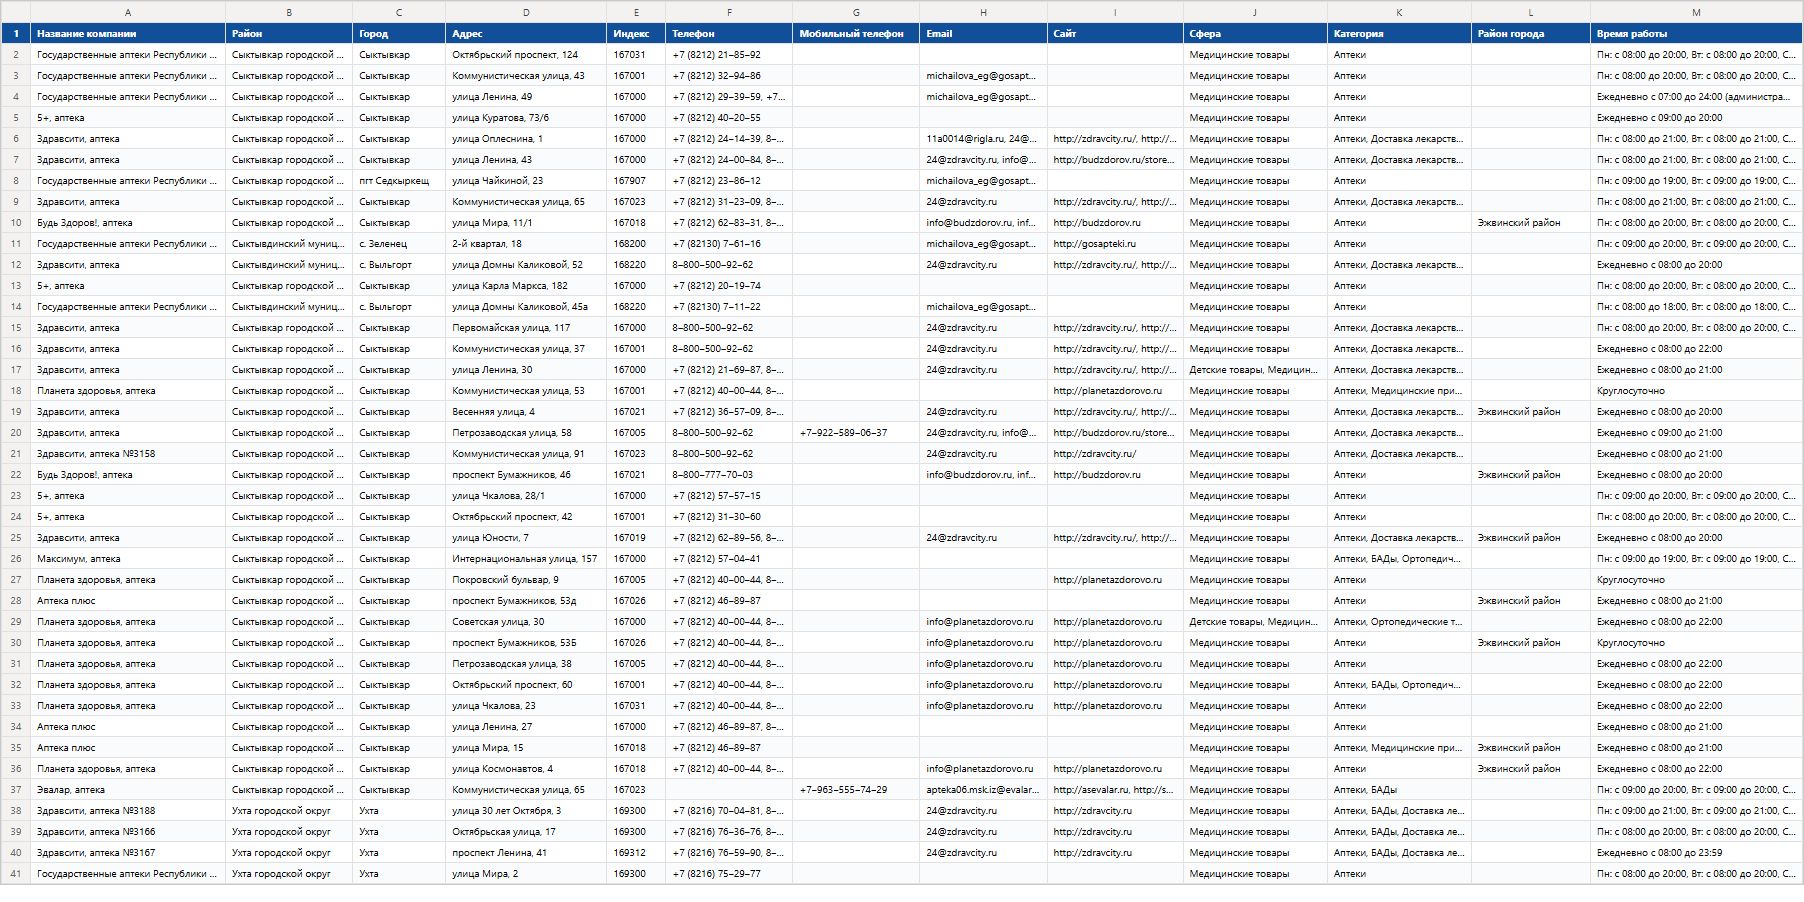Click the 'Здравсити, аптека №3188' cell
This screenshot has width=1804, height=902.
point(128,811)
